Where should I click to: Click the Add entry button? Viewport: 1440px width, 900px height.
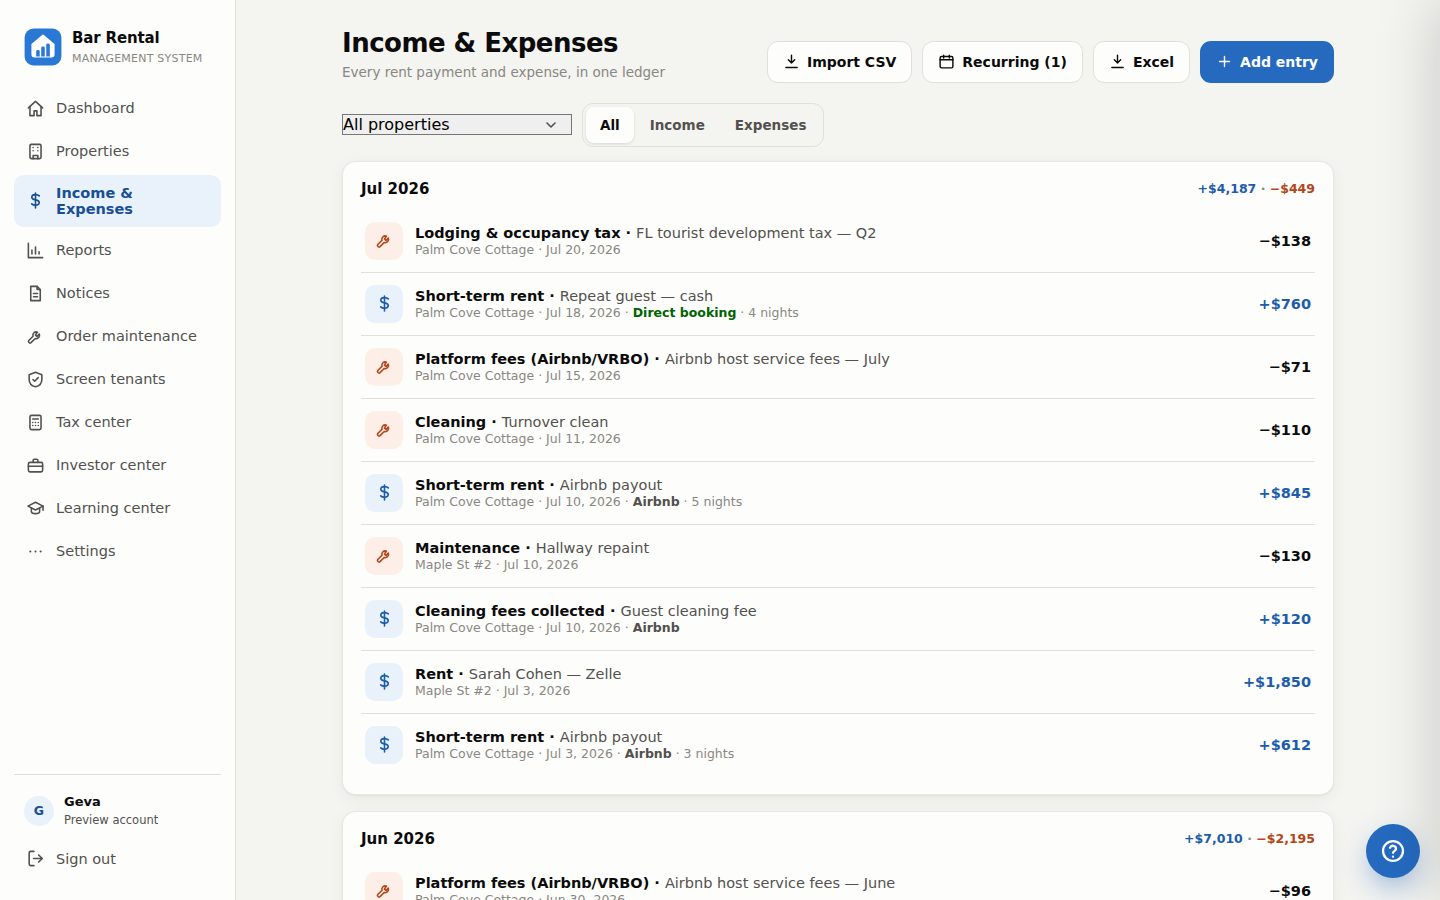[x=1267, y=62]
